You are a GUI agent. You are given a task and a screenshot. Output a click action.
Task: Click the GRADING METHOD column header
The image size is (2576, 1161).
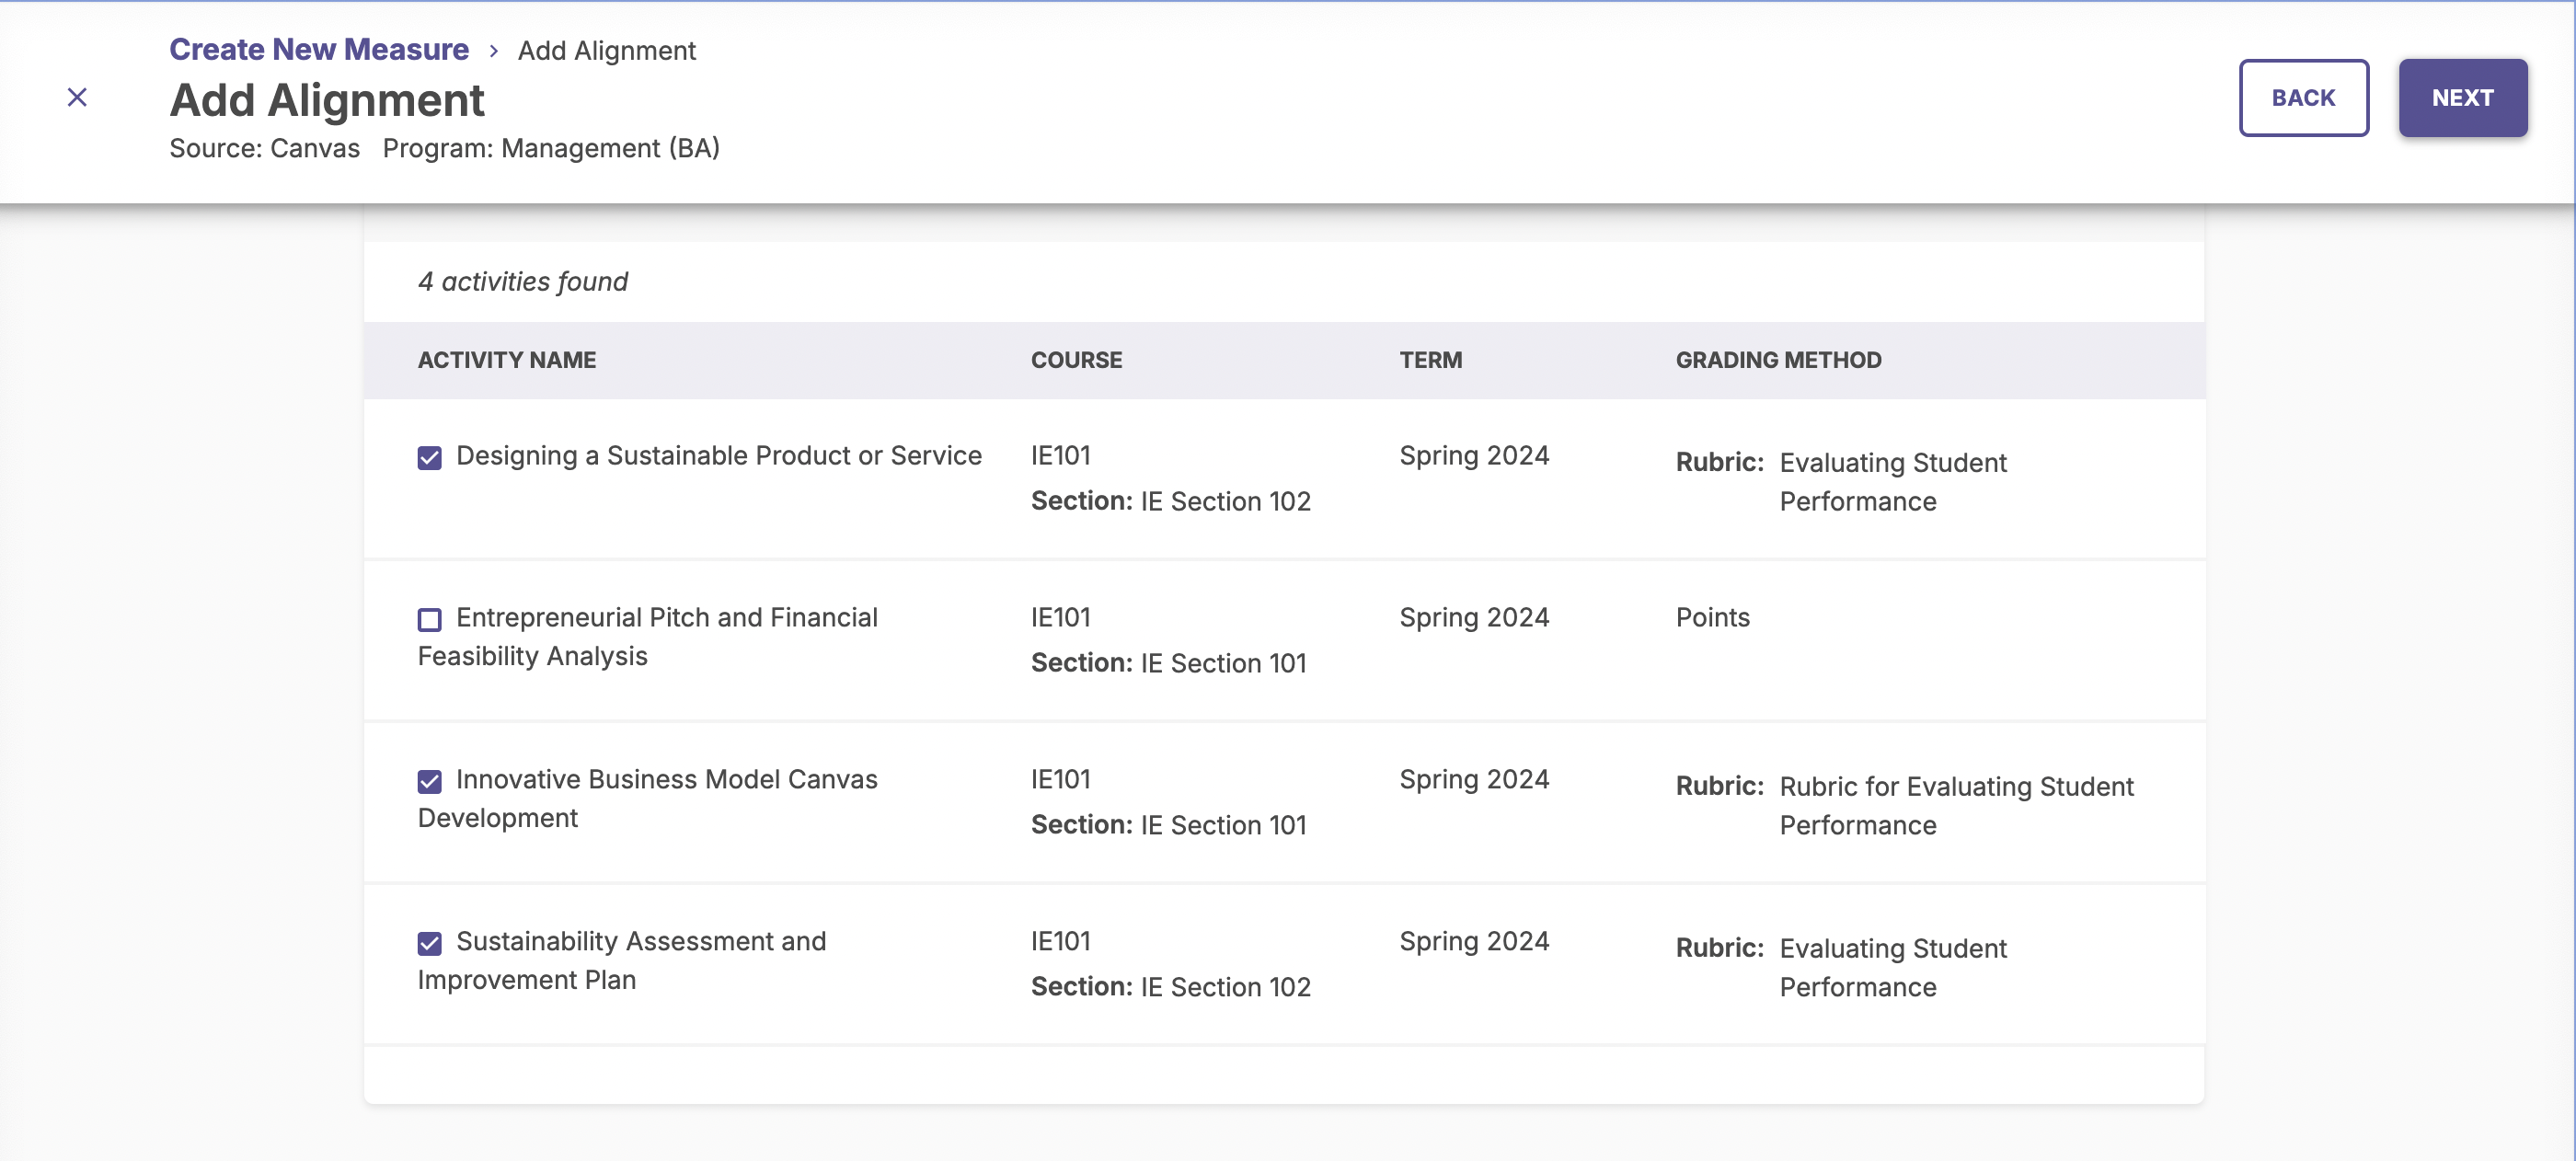tap(1778, 360)
